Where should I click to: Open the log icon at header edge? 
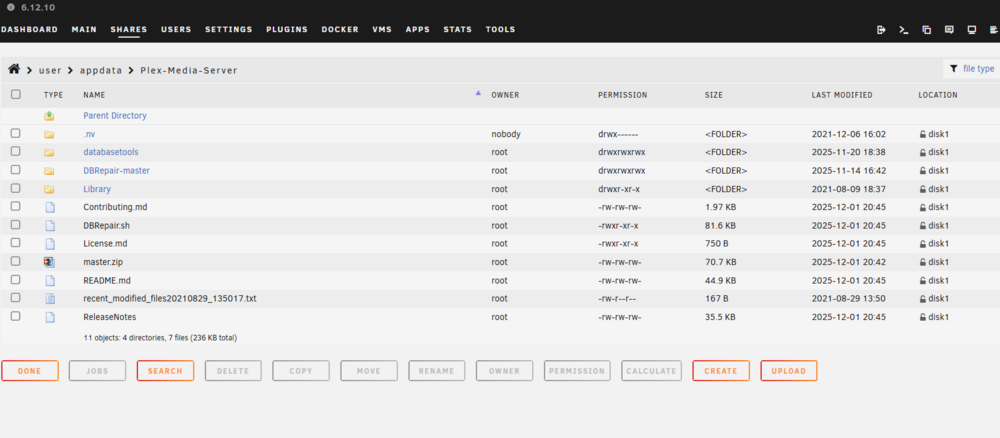994,29
